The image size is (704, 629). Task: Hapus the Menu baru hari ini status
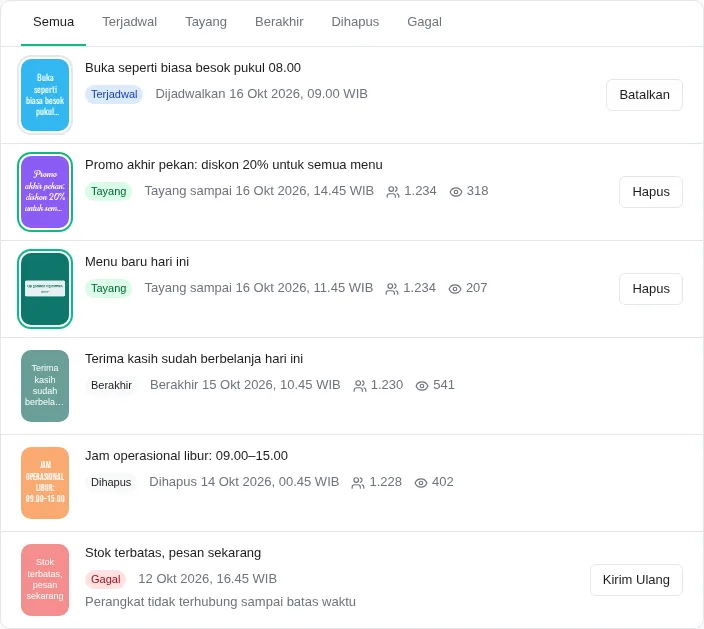(x=651, y=289)
